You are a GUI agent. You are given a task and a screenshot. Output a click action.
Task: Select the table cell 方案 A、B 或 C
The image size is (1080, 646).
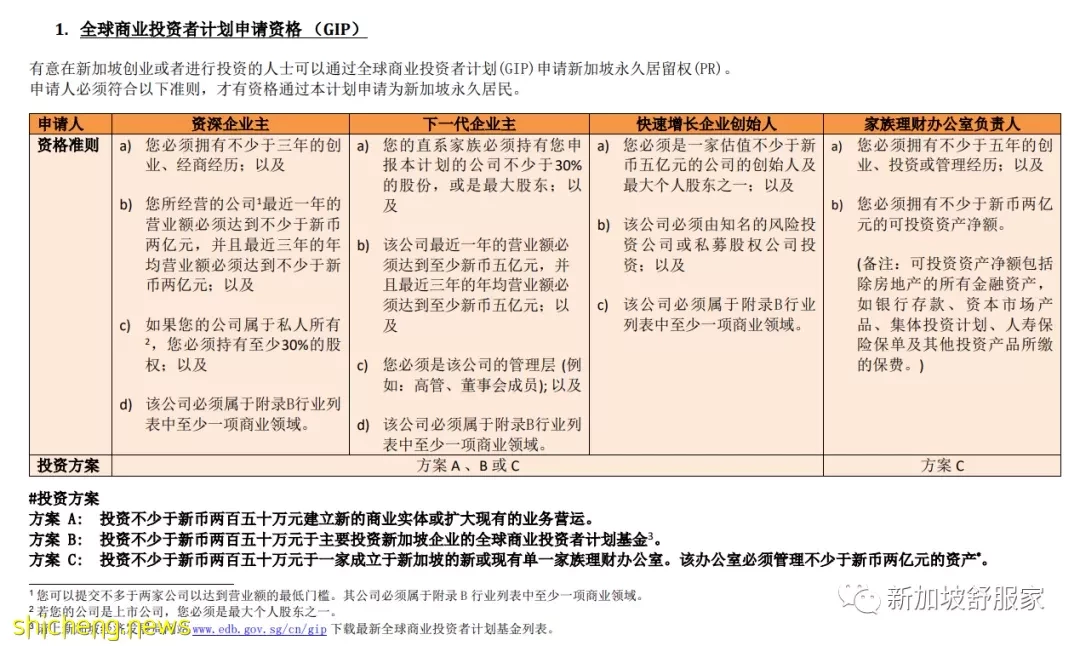coord(468,466)
